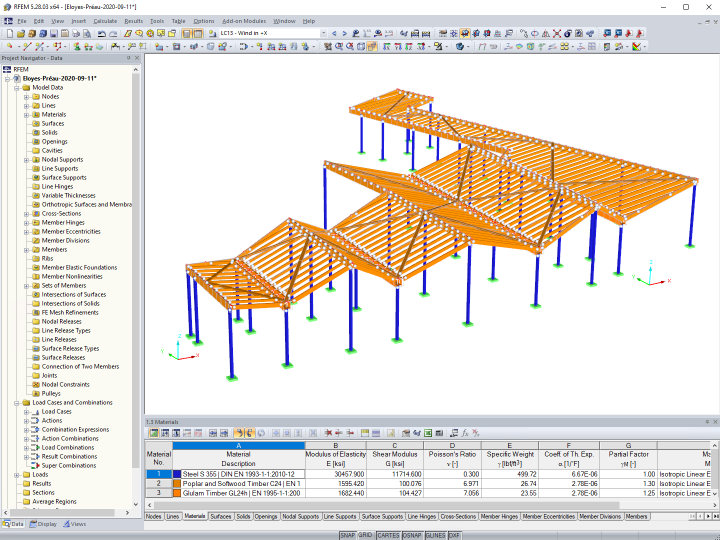Close the Project Navigator panel
The height and width of the screenshot is (540, 720).
click(x=137, y=58)
